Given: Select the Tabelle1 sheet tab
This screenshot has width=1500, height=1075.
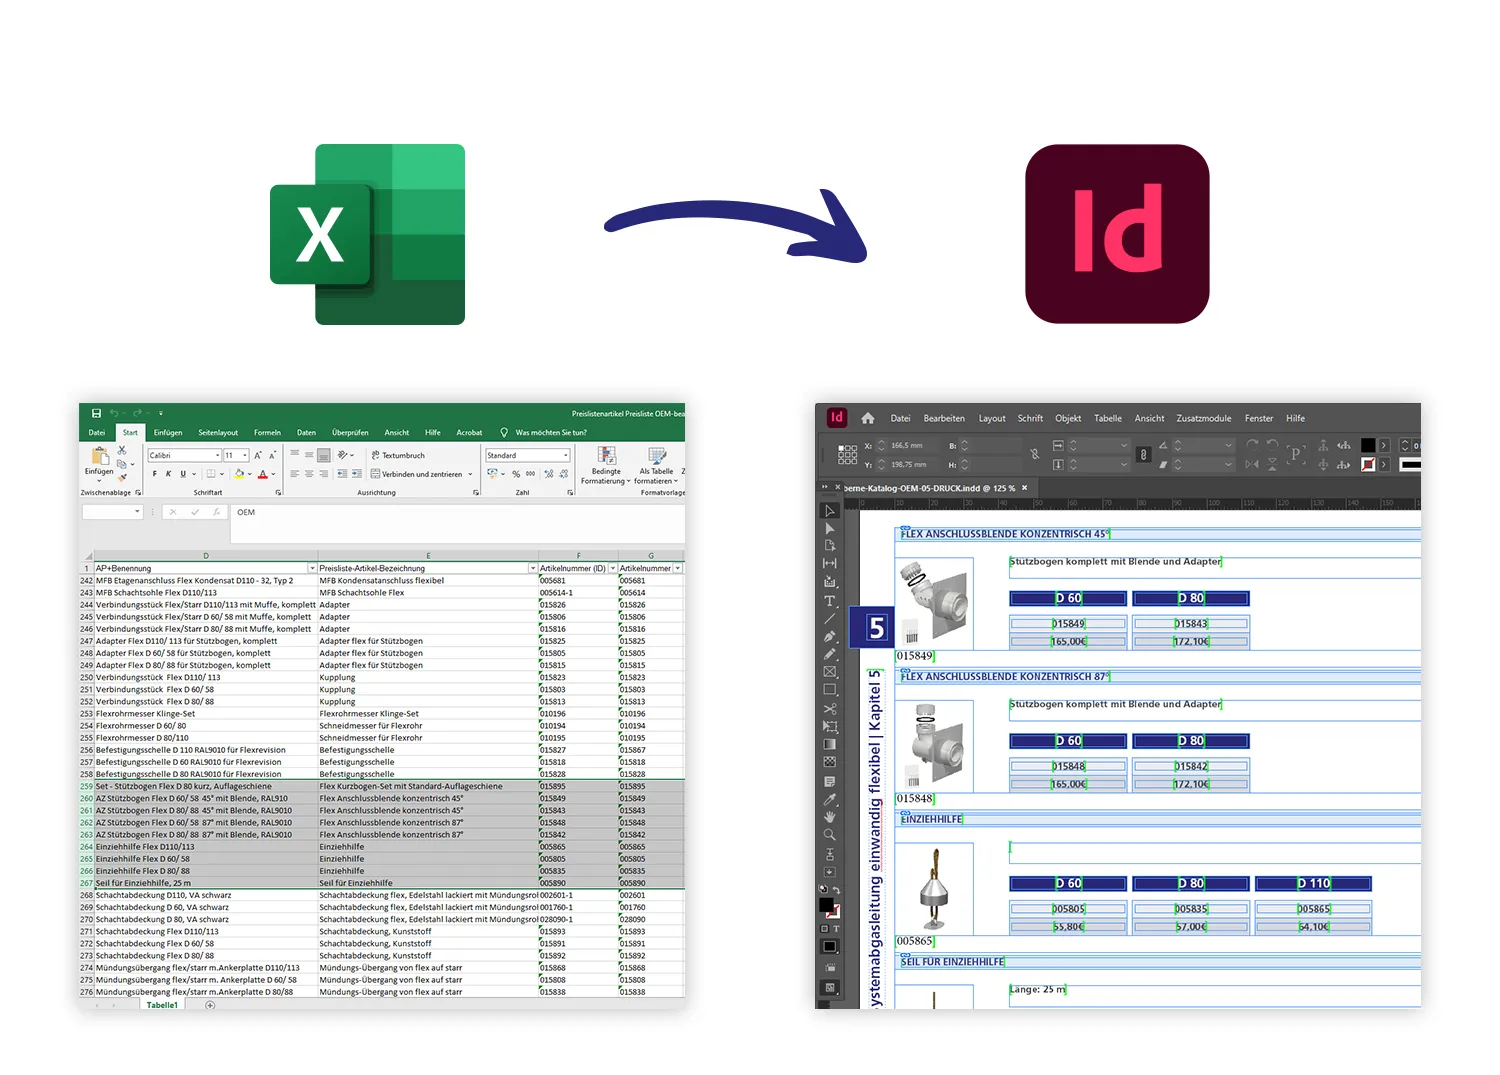Looking at the screenshot, I should (162, 1005).
